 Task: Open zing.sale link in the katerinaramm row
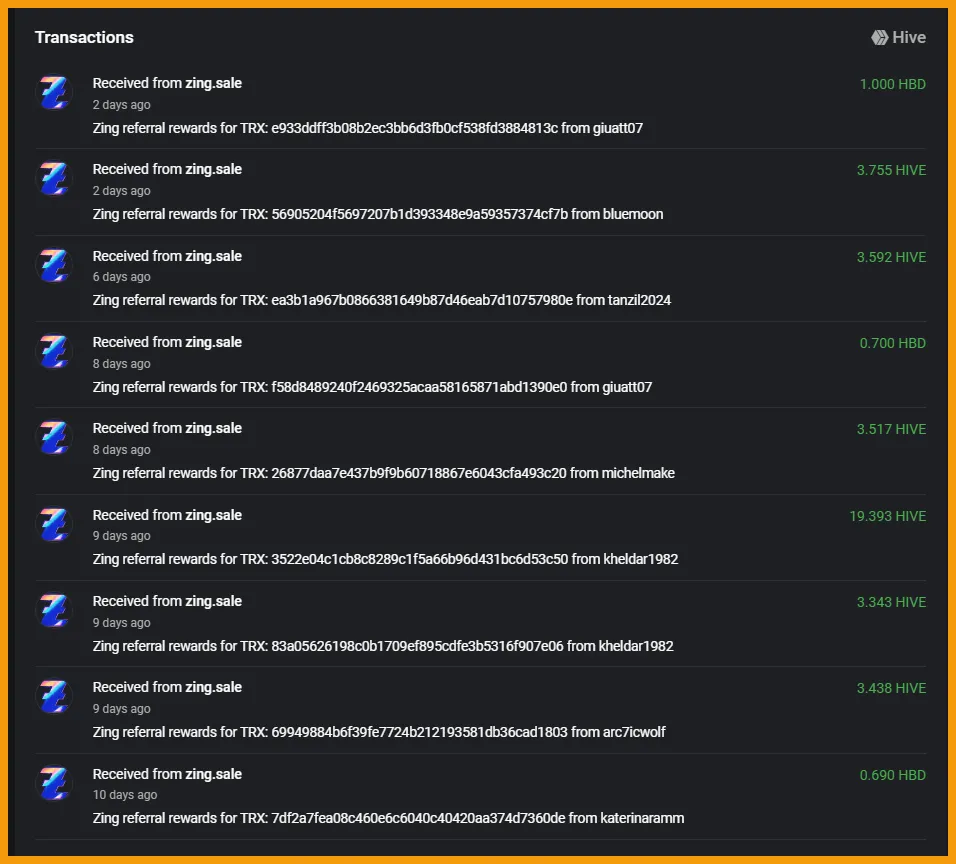(x=213, y=774)
